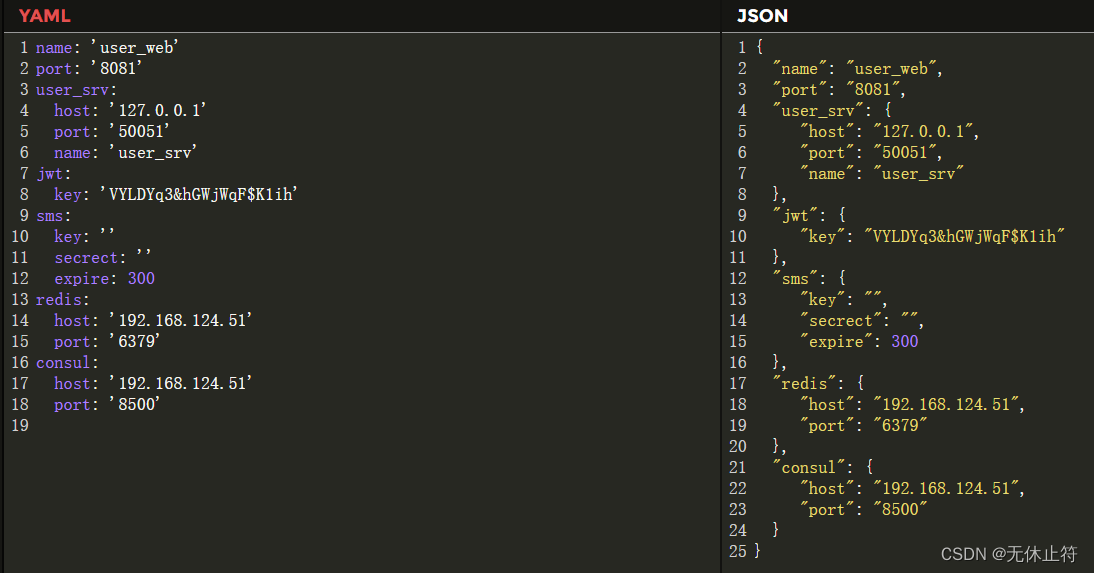Click the 'redis:' line in YAML editor
This screenshot has width=1094, height=573.
coord(63,299)
